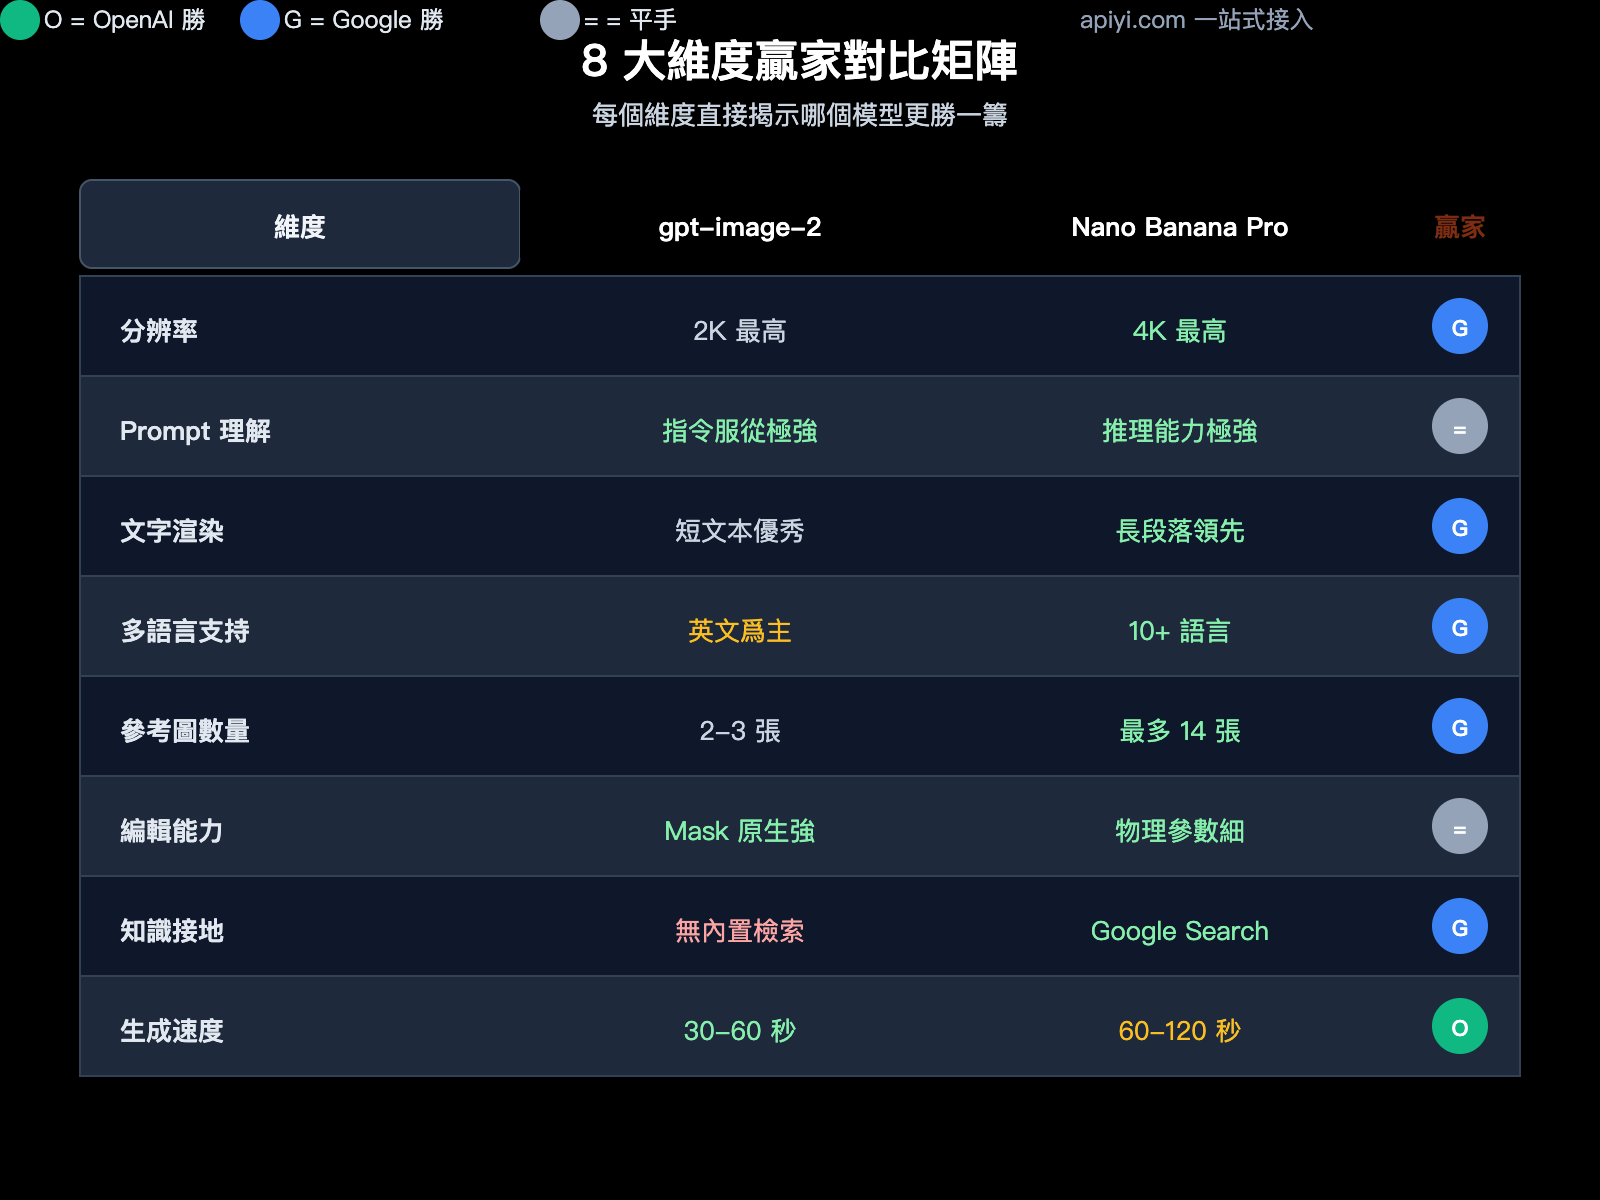The height and width of the screenshot is (1200, 1600).
Task: Toggle the 英文爲主 multilingual status cell
Action: [739, 632]
